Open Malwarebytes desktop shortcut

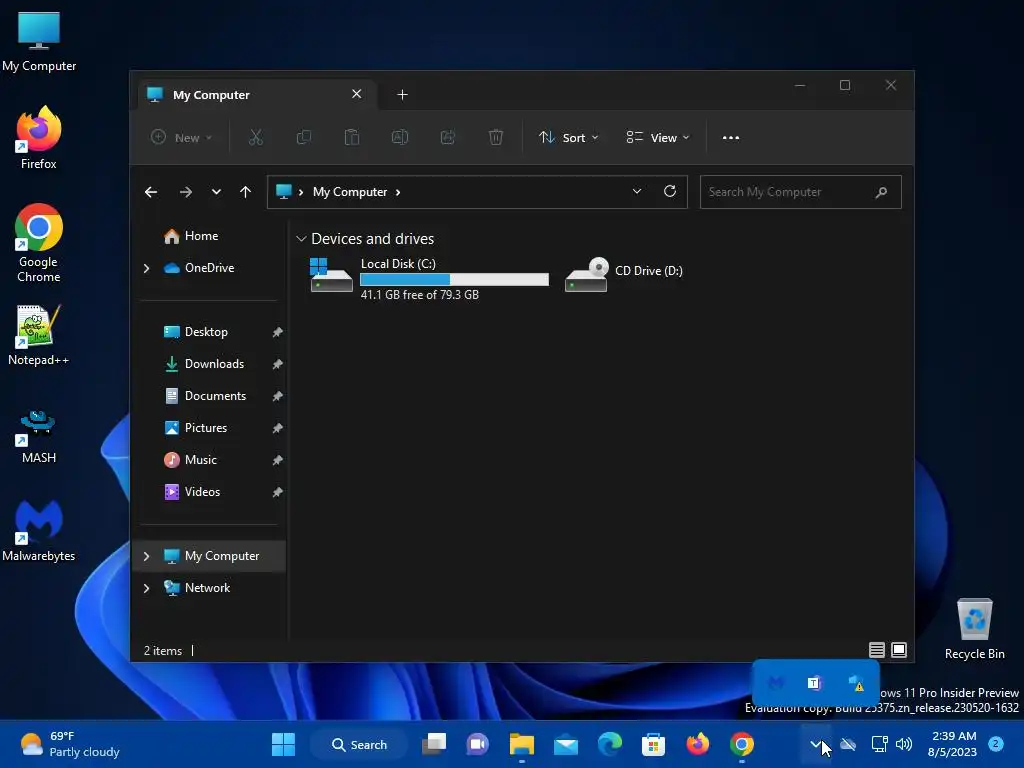coord(39,531)
